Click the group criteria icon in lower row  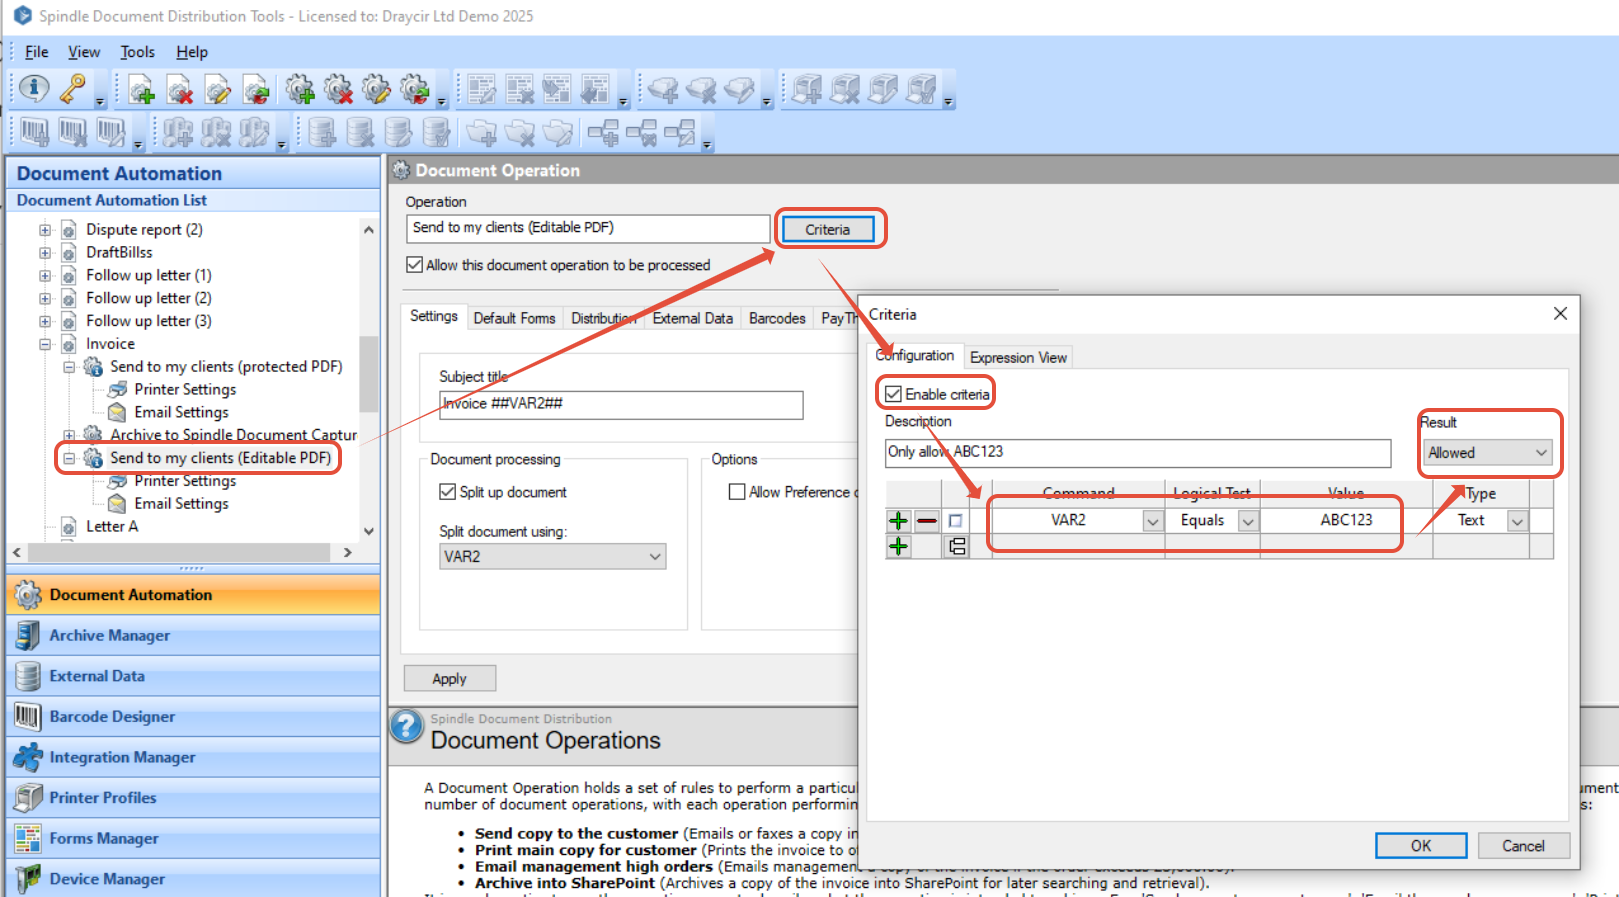956,546
